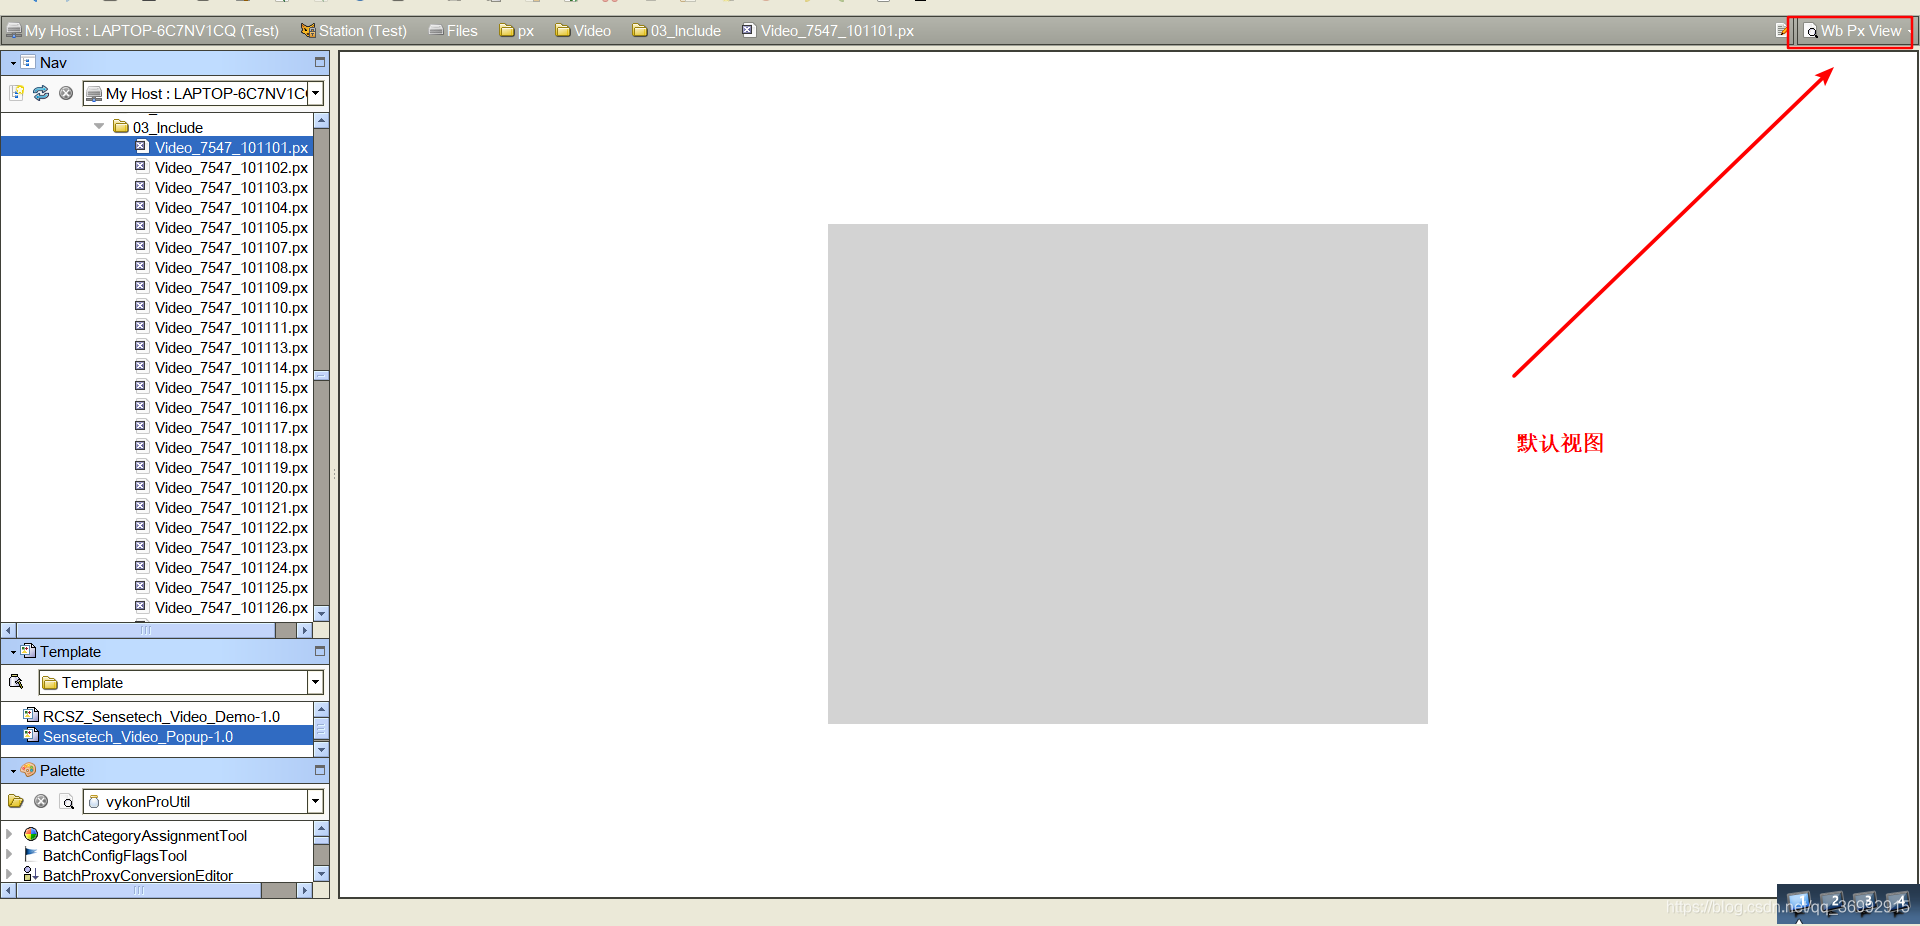Go to 03_Include in path bar
This screenshot has height=926, width=1920.
click(x=676, y=31)
